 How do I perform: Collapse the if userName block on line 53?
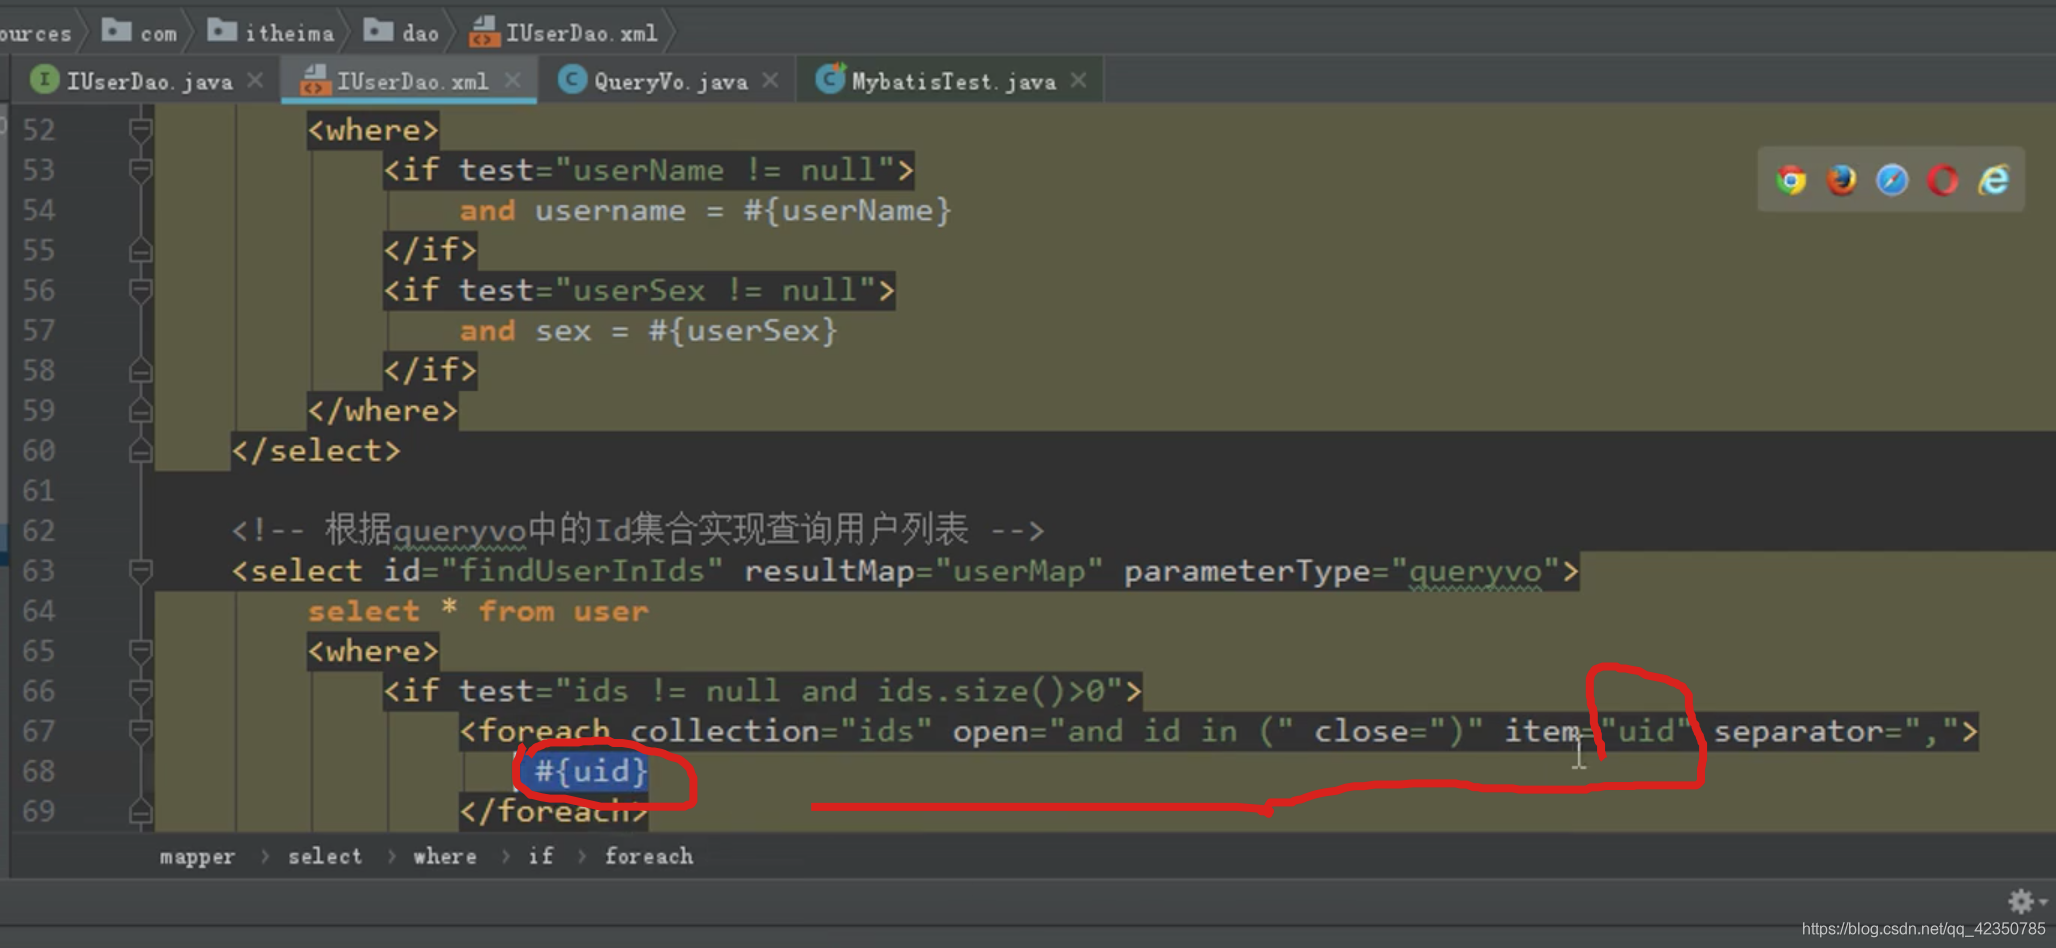point(140,170)
